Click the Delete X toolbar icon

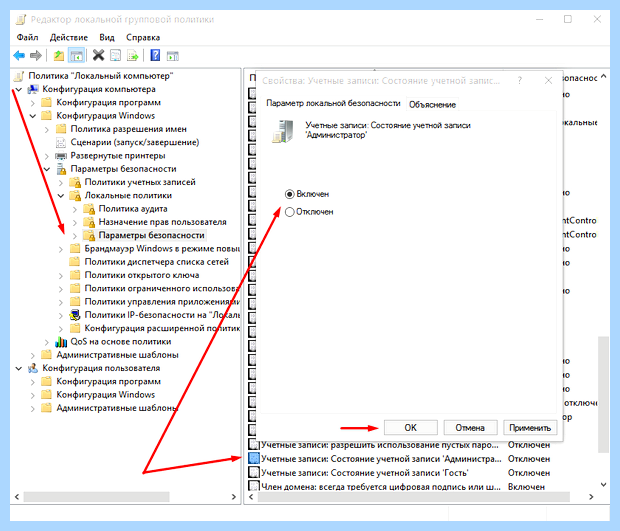click(98, 55)
